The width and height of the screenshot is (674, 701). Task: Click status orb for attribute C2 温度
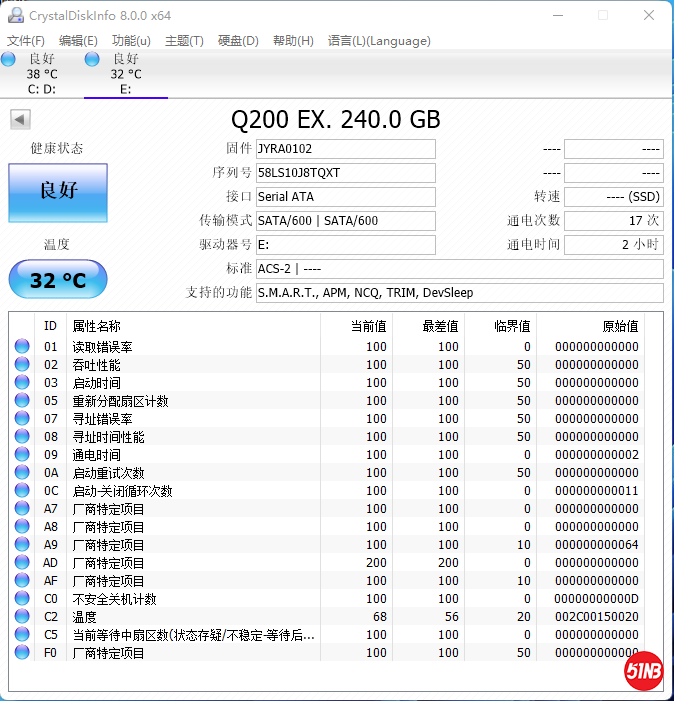click(22, 617)
